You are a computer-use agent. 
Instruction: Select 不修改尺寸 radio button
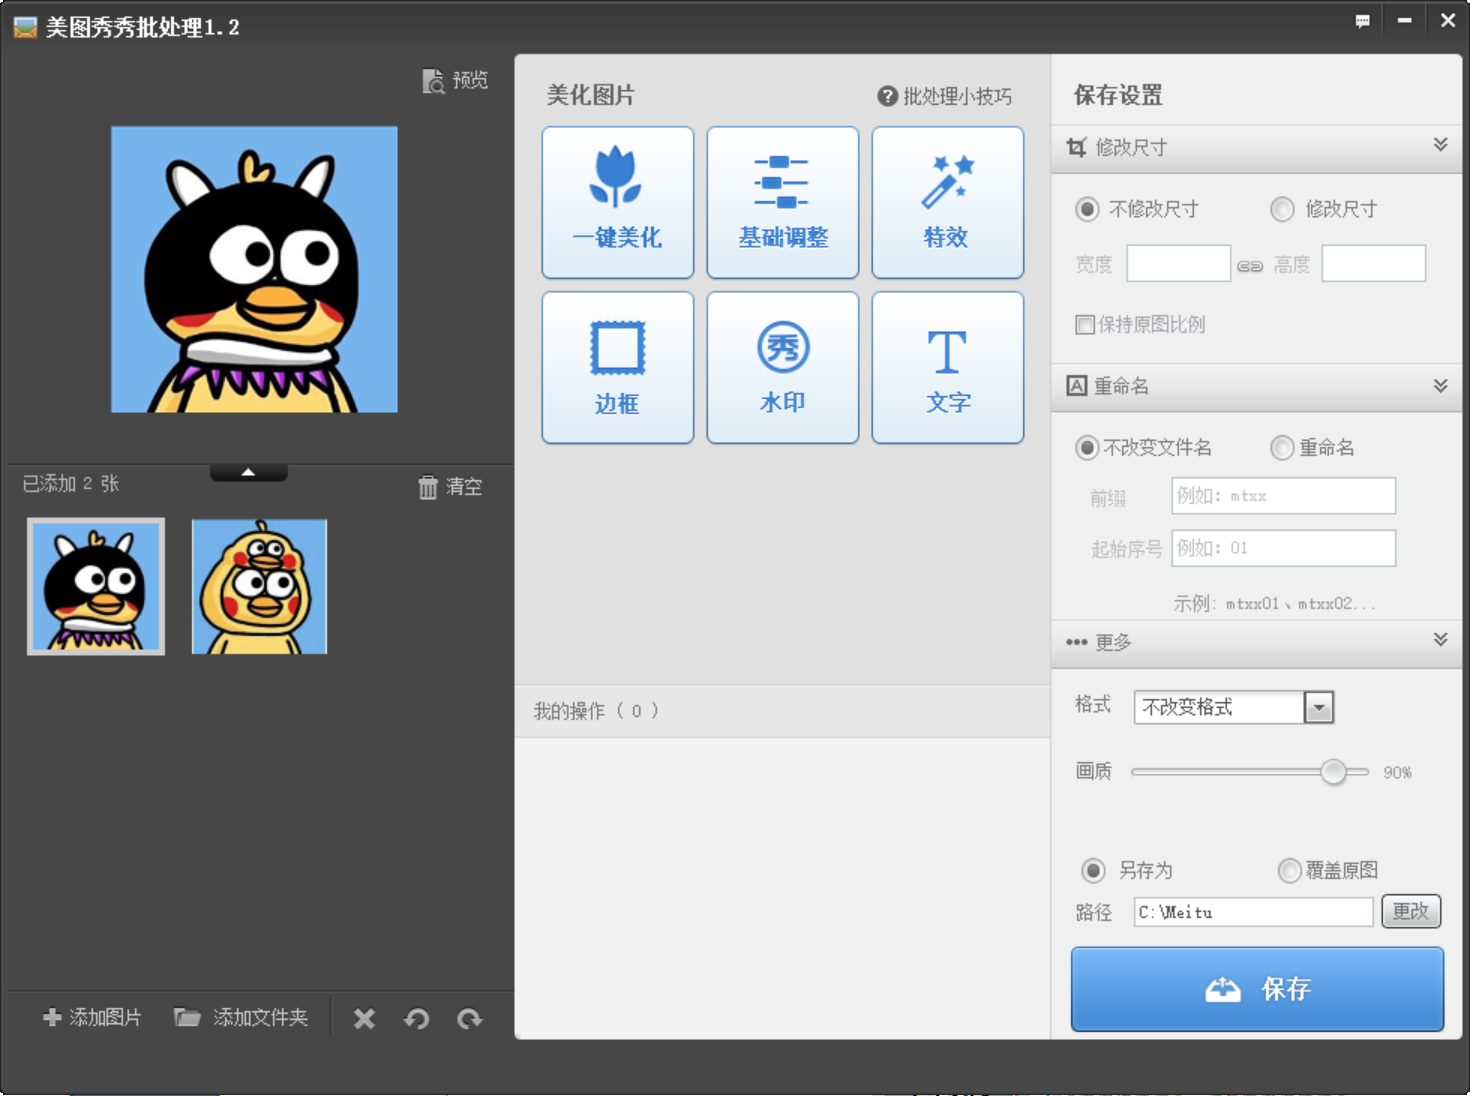tap(1087, 209)
